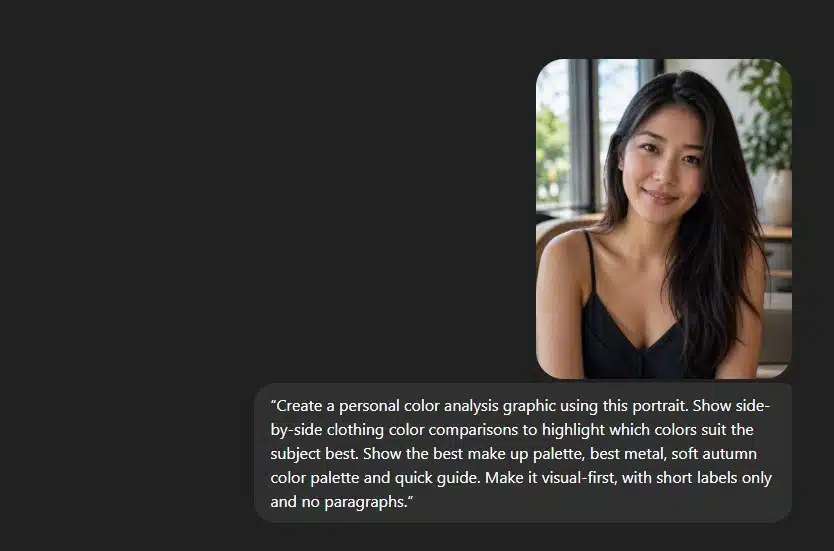Click the user prompt message bubble
Viewport: 834px width, 551px height.
tap(523, 453)
